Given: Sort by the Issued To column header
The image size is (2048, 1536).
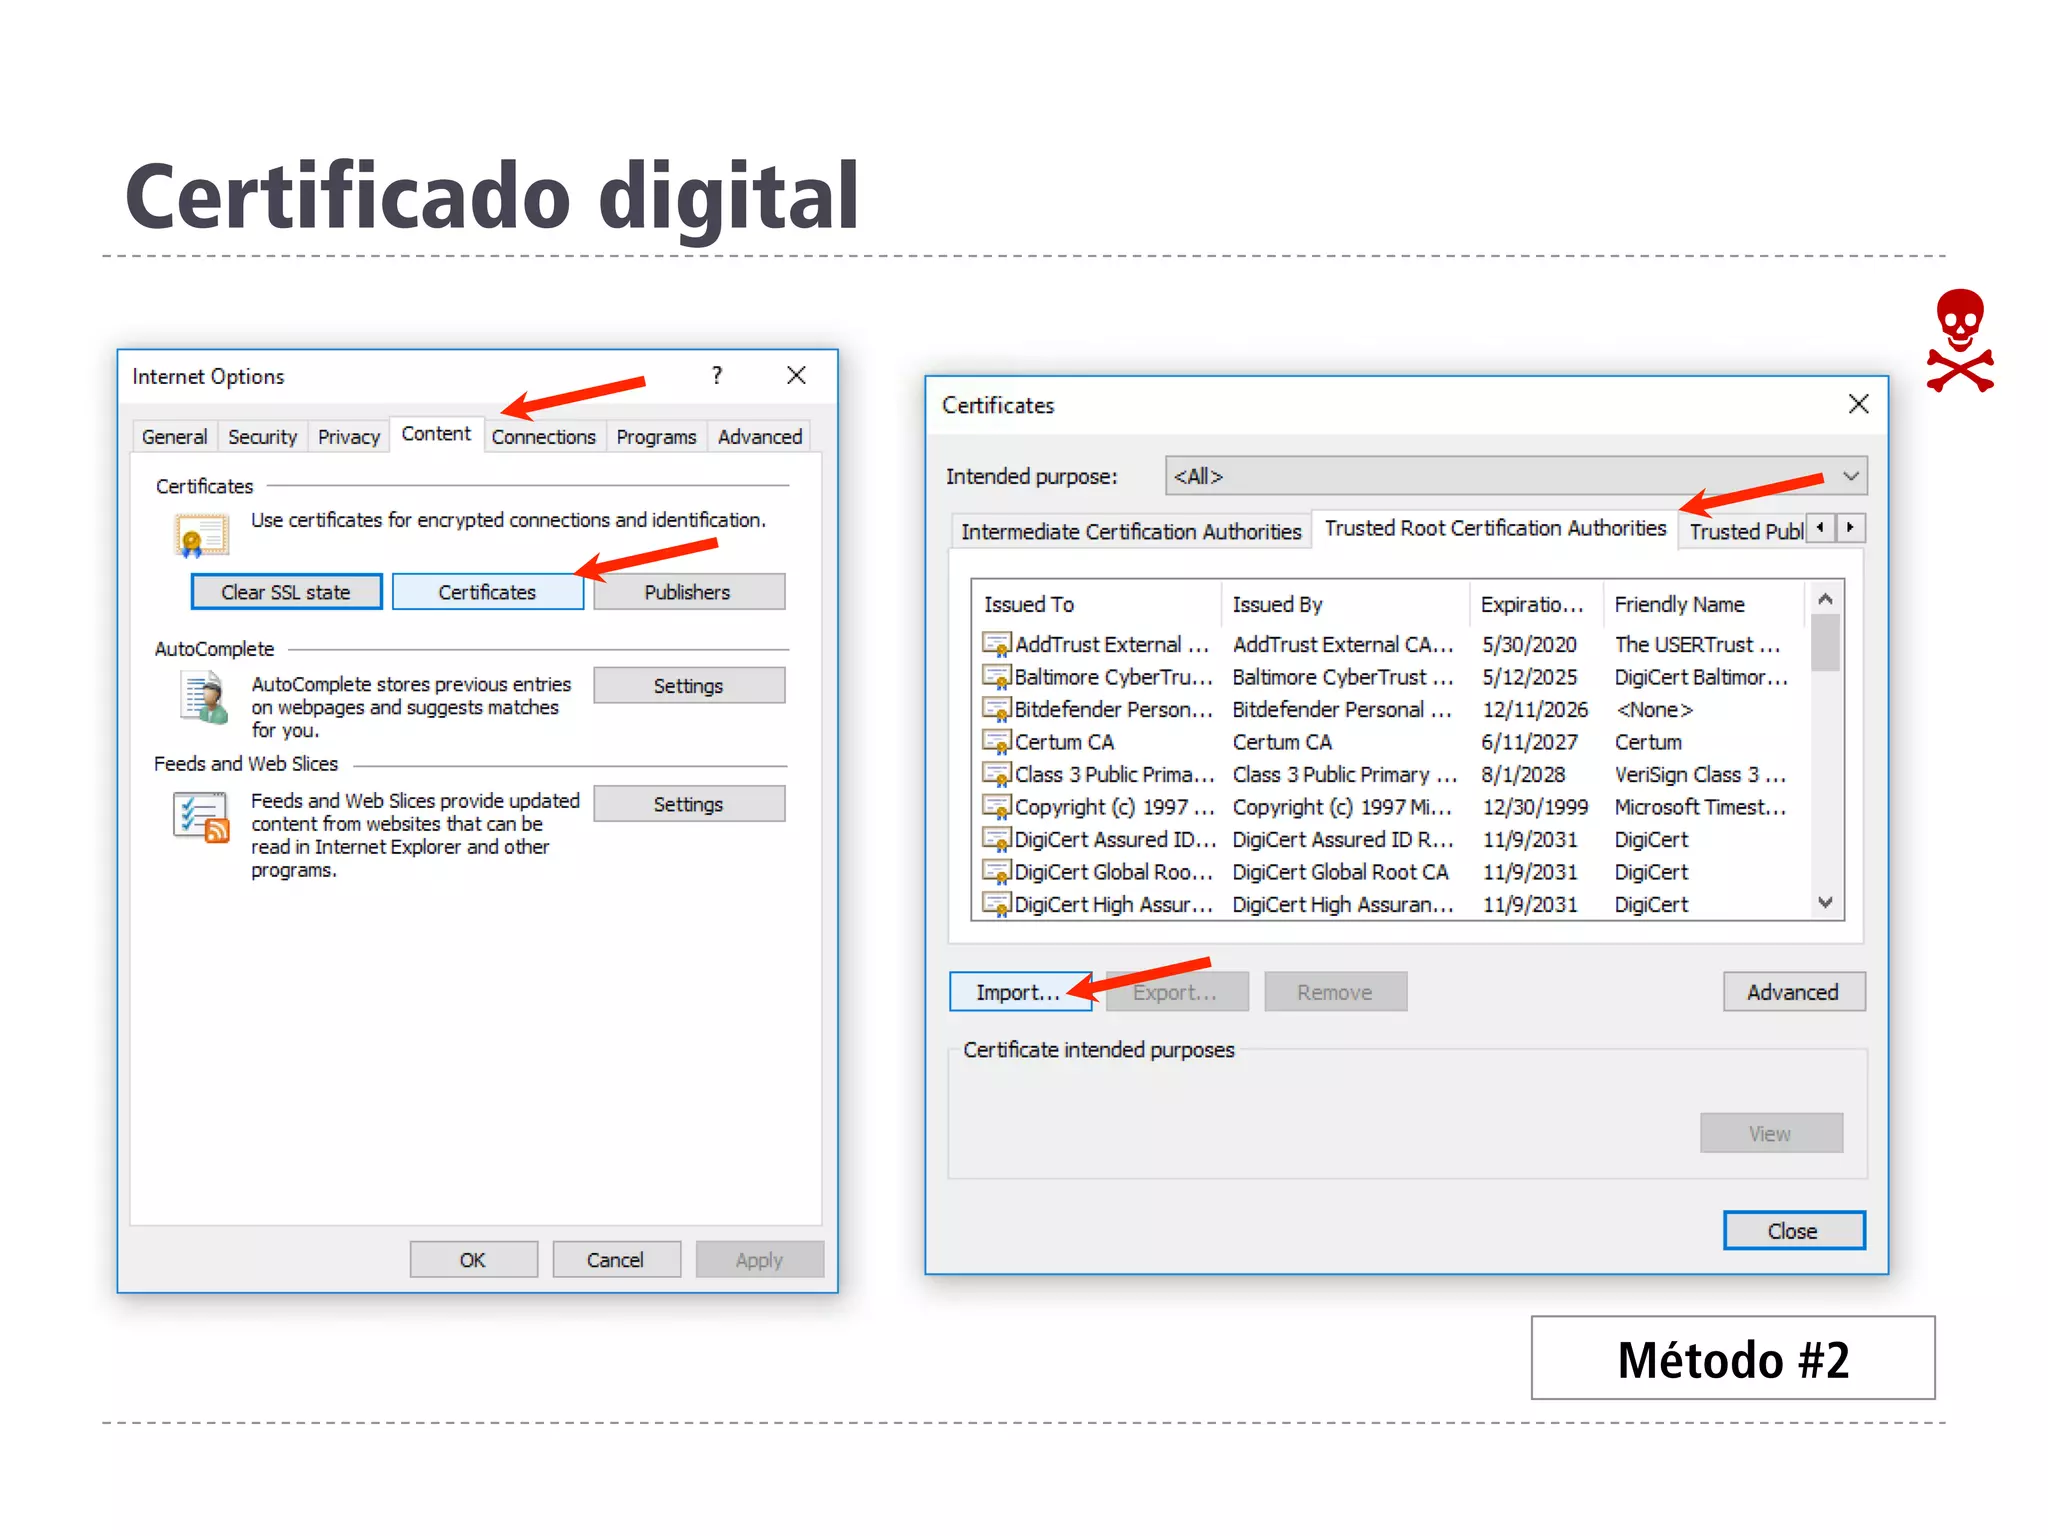Looking at the screenshot, I should pyautogui.click(x=1095, y=604).
